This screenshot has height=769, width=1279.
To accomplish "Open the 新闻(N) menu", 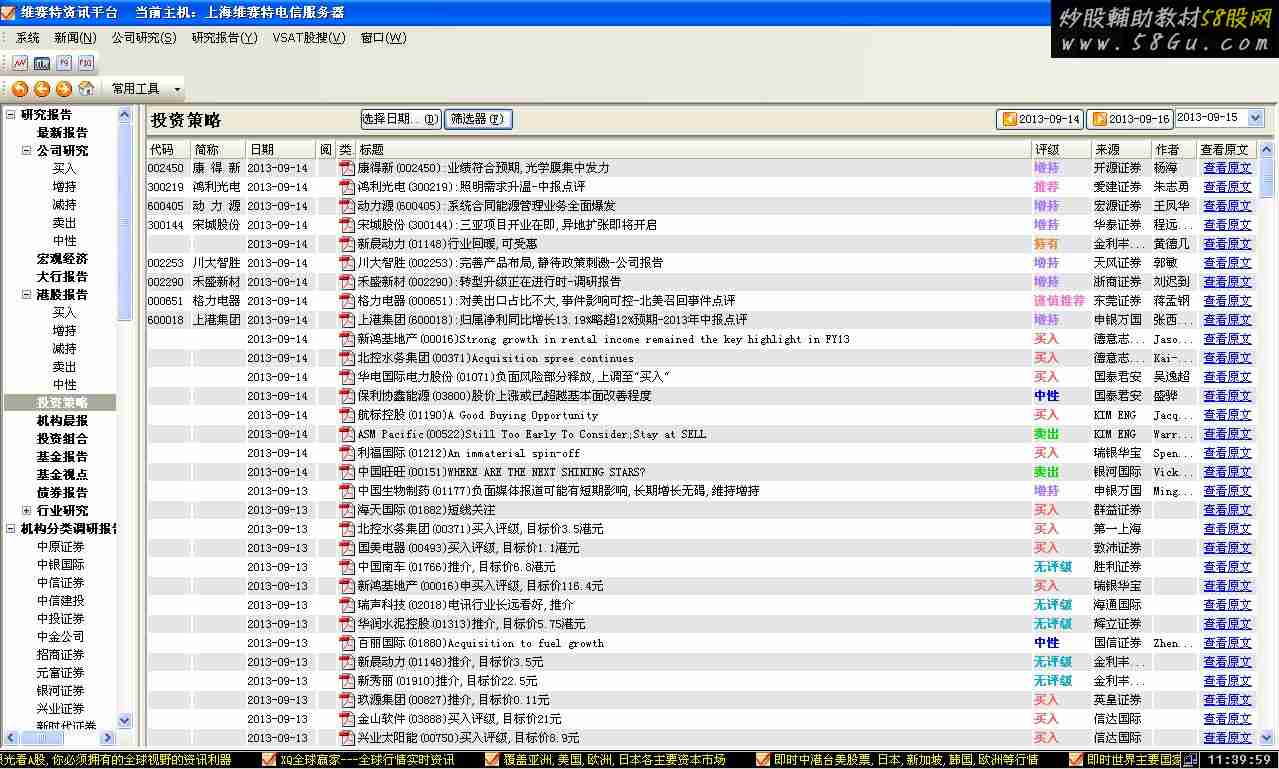I will [75, 38].
